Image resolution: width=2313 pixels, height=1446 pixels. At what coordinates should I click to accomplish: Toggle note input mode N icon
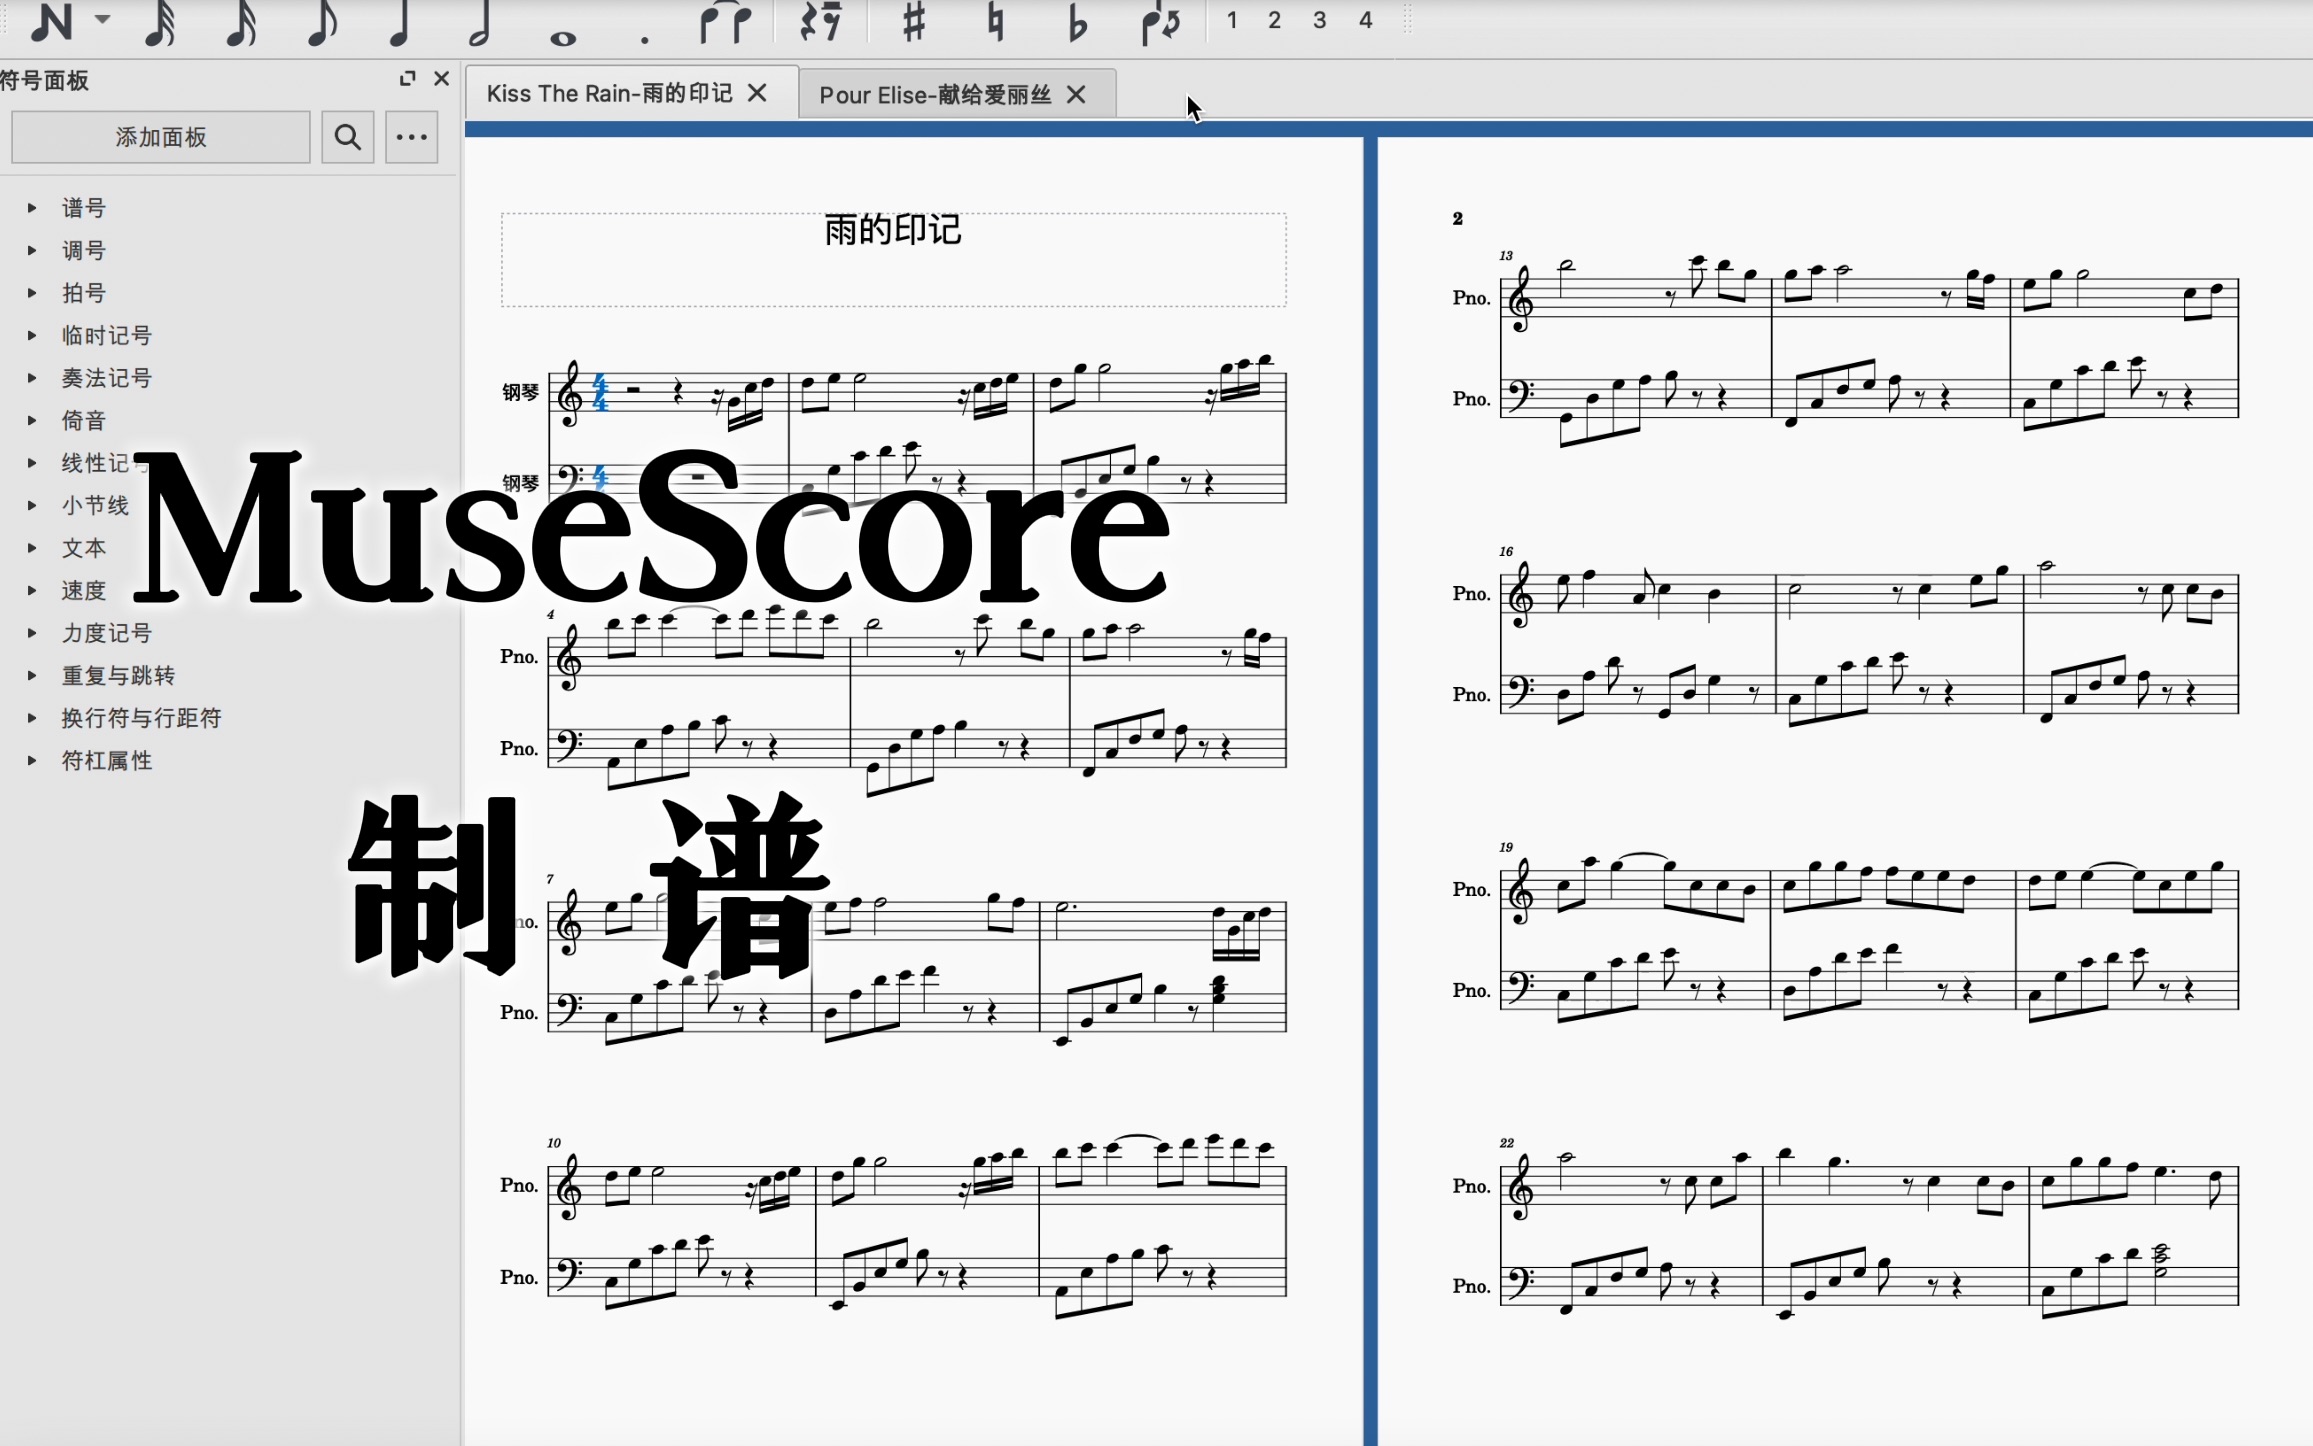51,21
